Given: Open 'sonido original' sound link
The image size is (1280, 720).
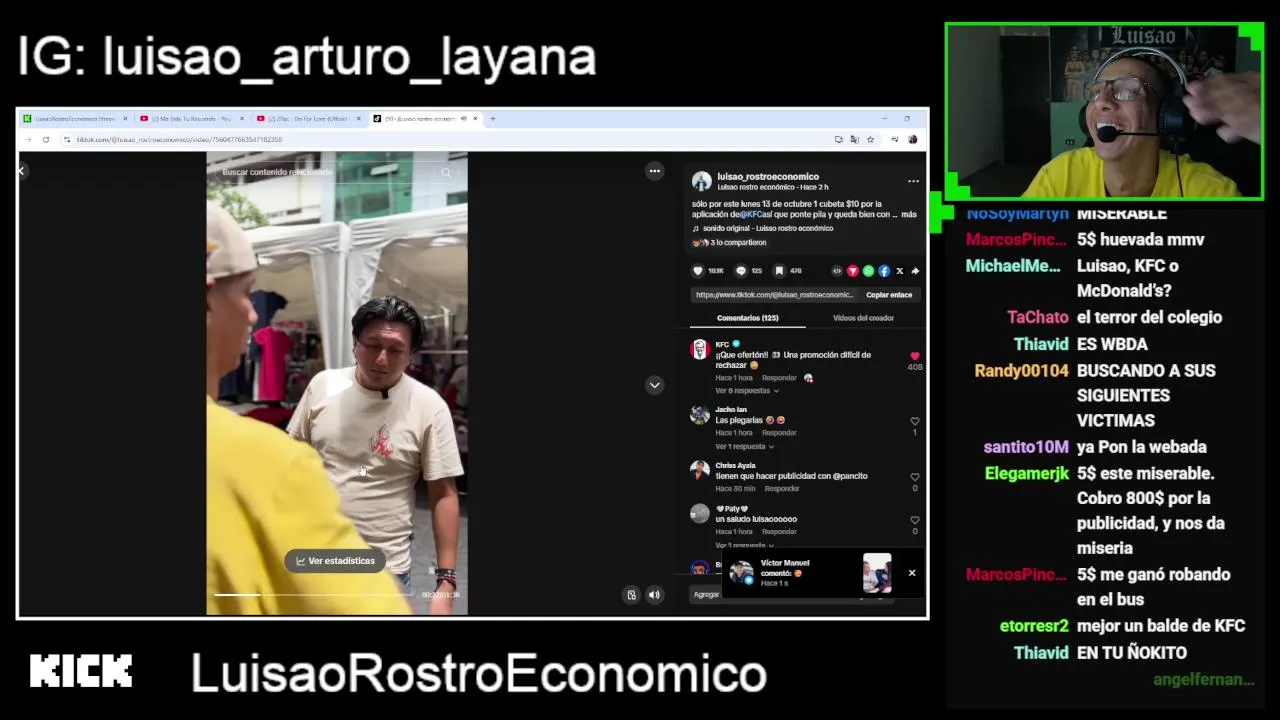Looking at the screenshot, I should [768, 228].
